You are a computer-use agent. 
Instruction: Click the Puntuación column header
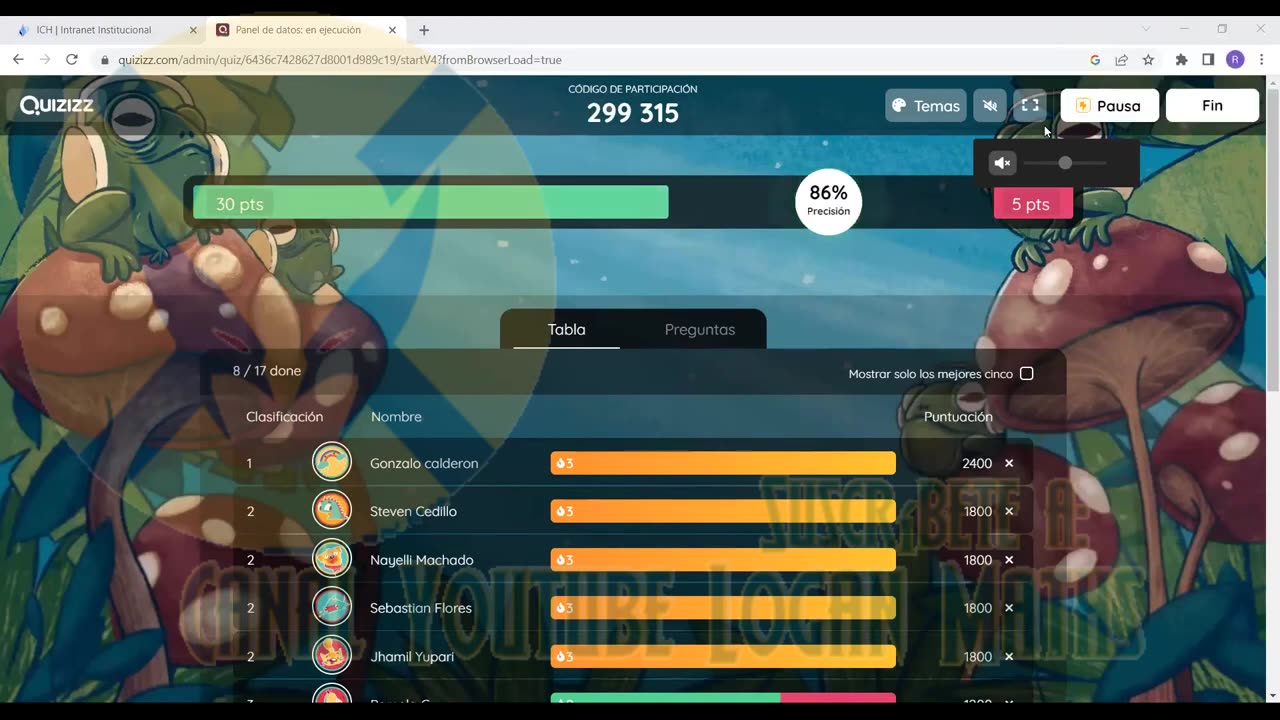pos(958,417)
